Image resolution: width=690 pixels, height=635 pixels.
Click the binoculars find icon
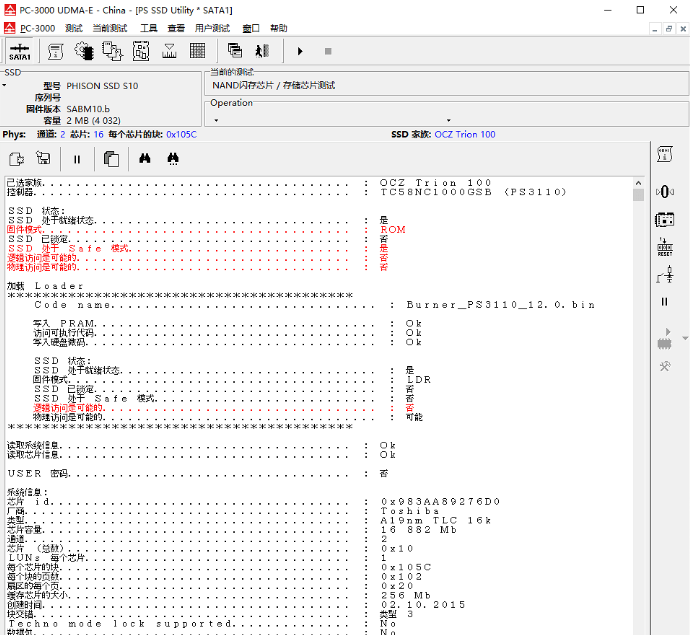point(145,158)
